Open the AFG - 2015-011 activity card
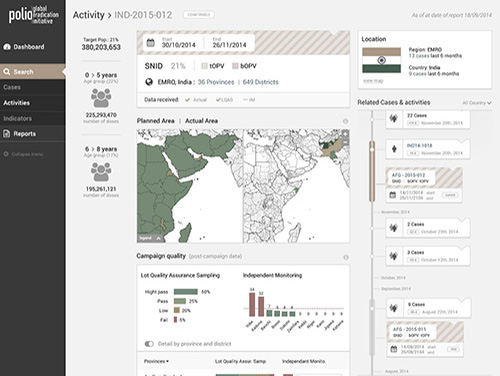 pyautogui.click(x=425, y=339)
